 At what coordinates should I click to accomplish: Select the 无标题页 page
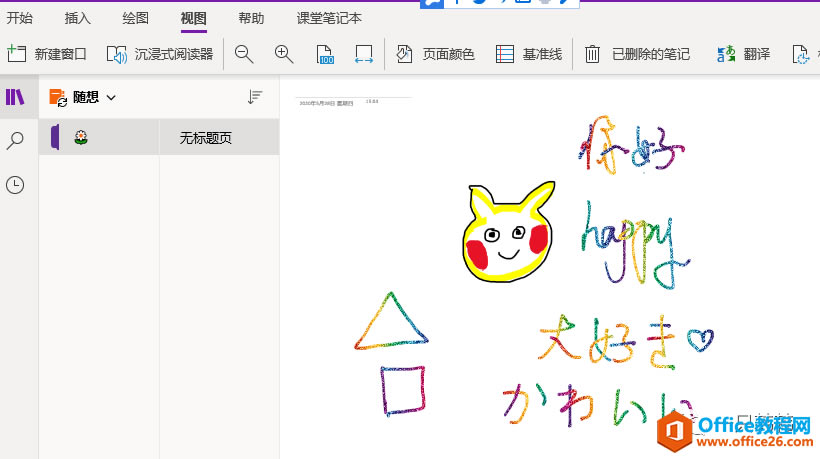click(206, 139)
